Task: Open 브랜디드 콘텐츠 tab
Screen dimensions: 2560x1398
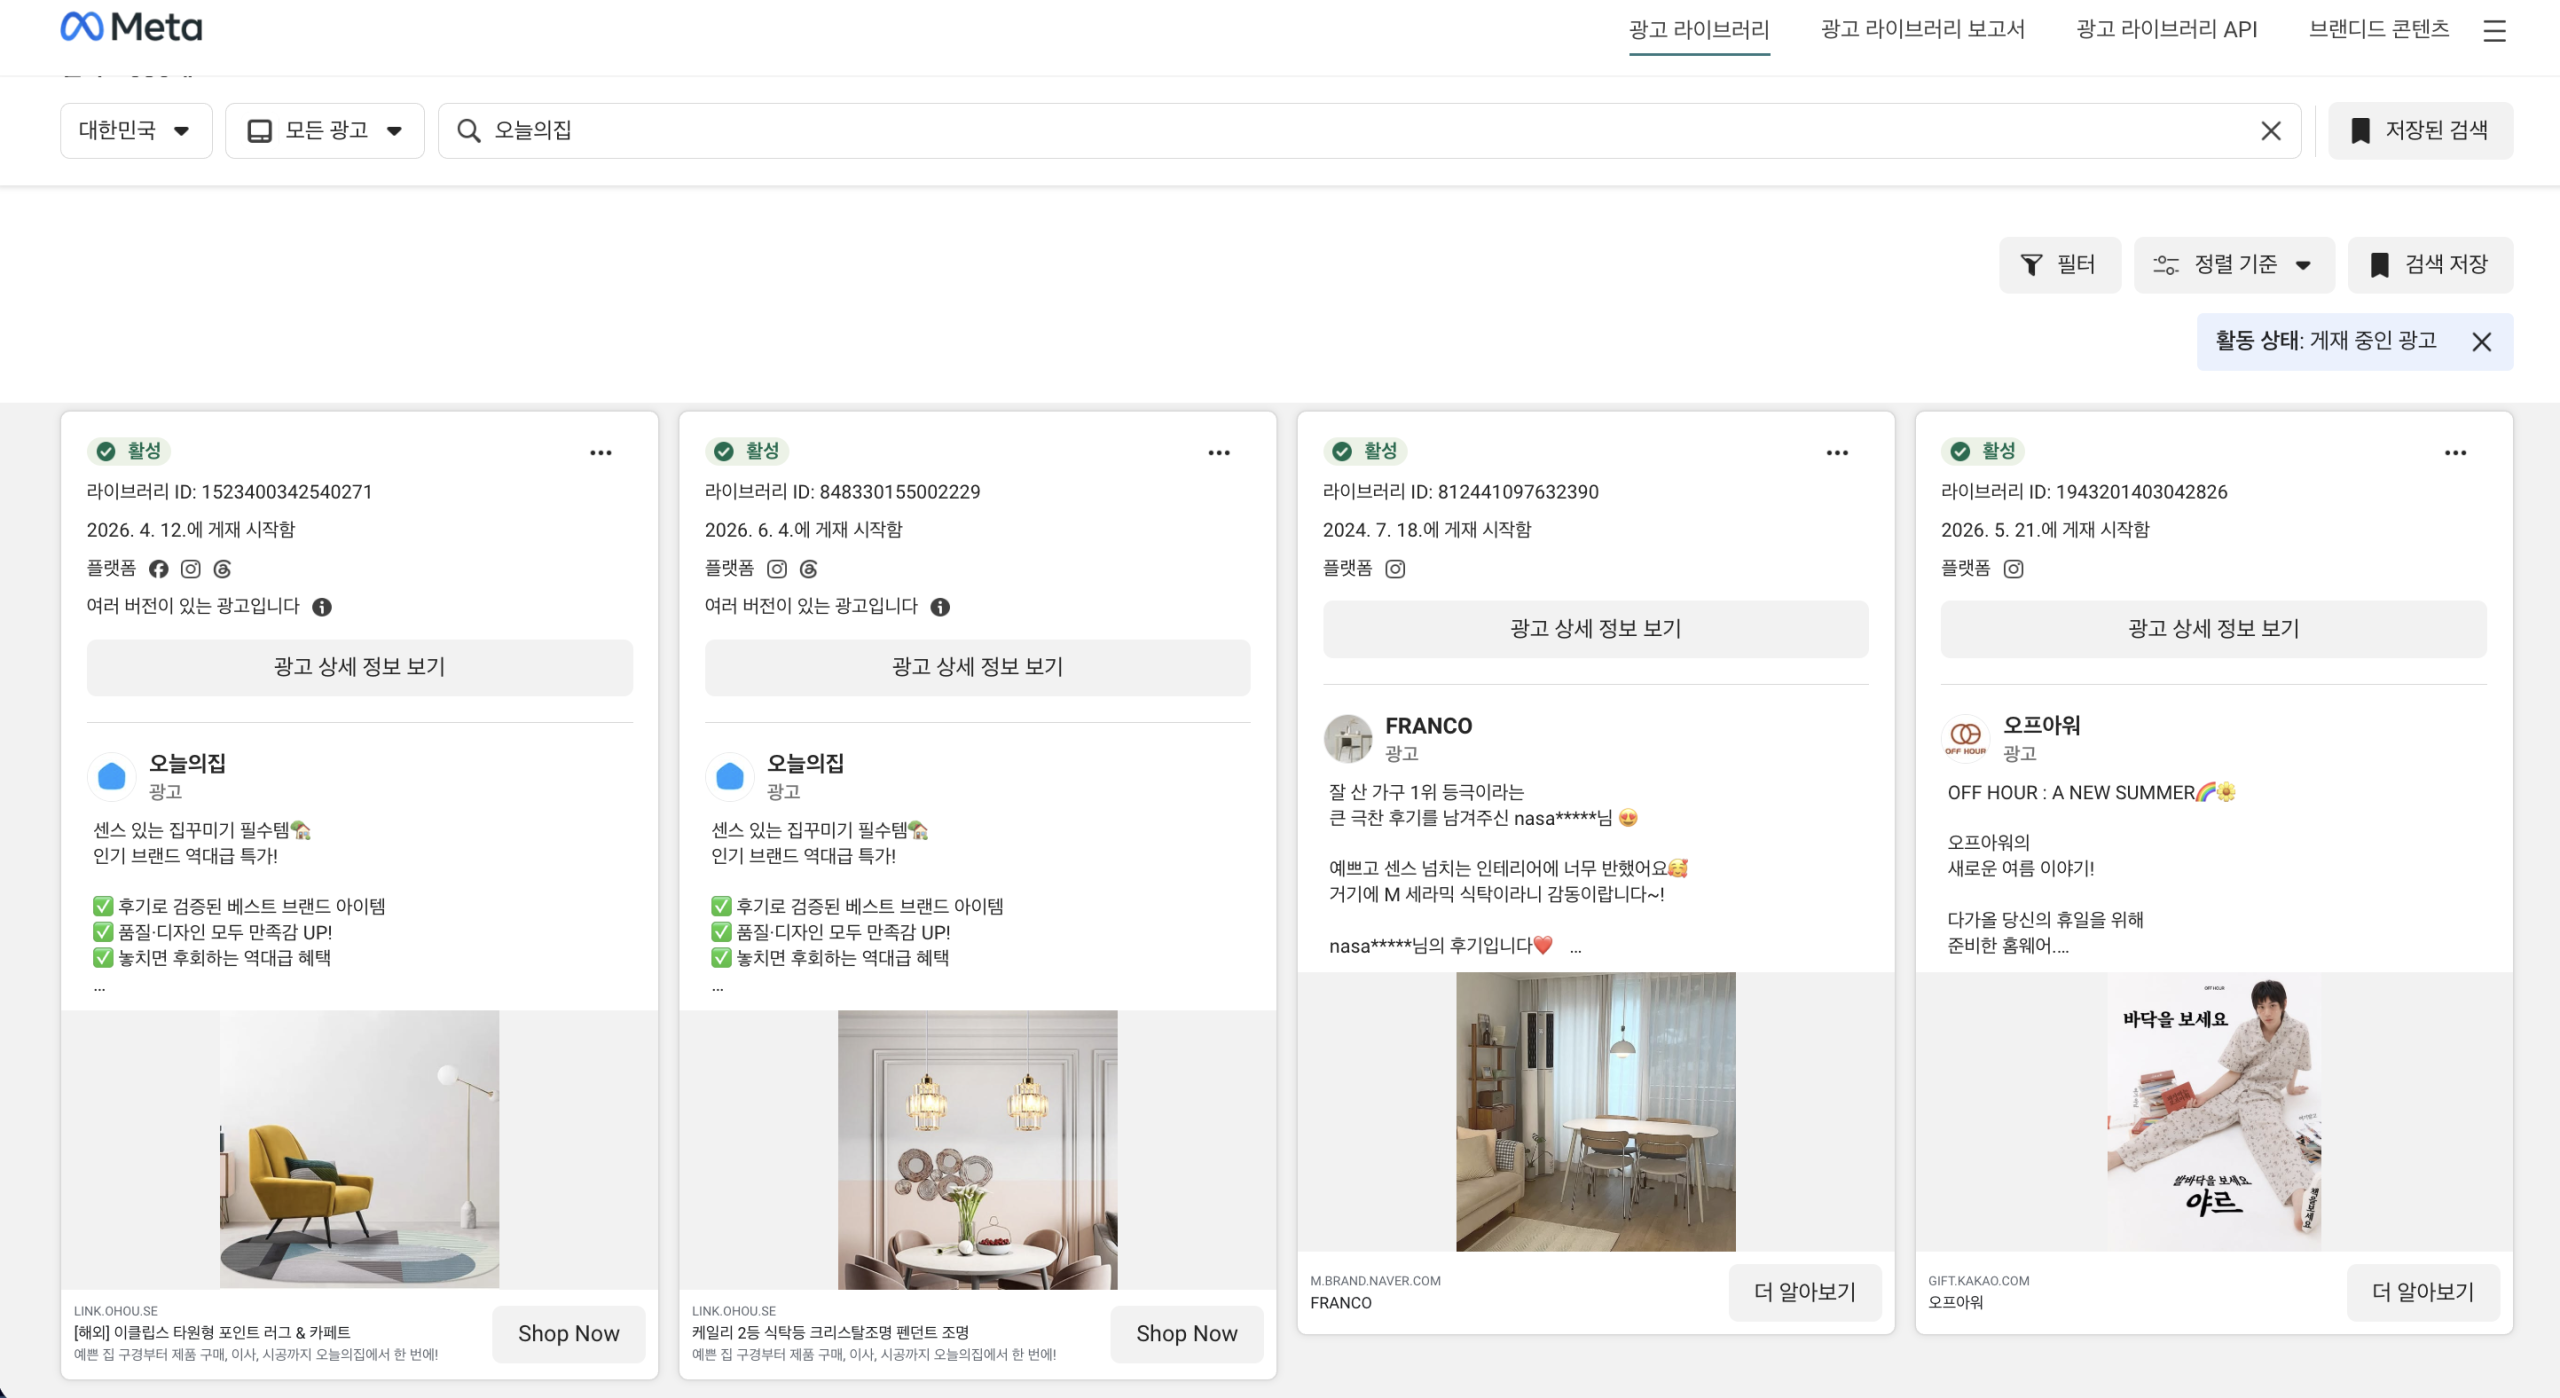Action: (x=2379, y=29)
